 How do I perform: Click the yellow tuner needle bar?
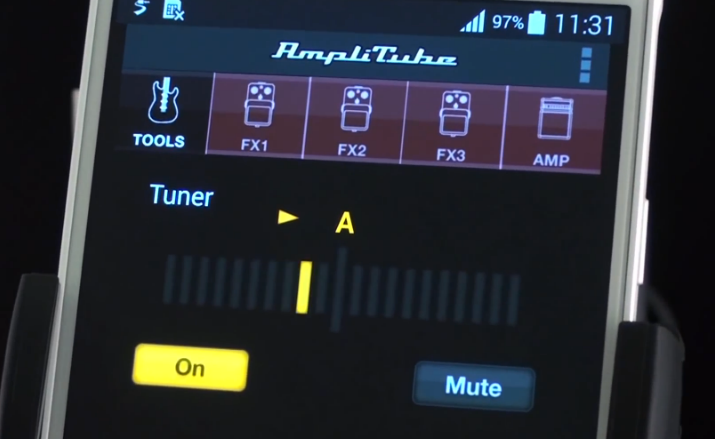tap(302, 286)
